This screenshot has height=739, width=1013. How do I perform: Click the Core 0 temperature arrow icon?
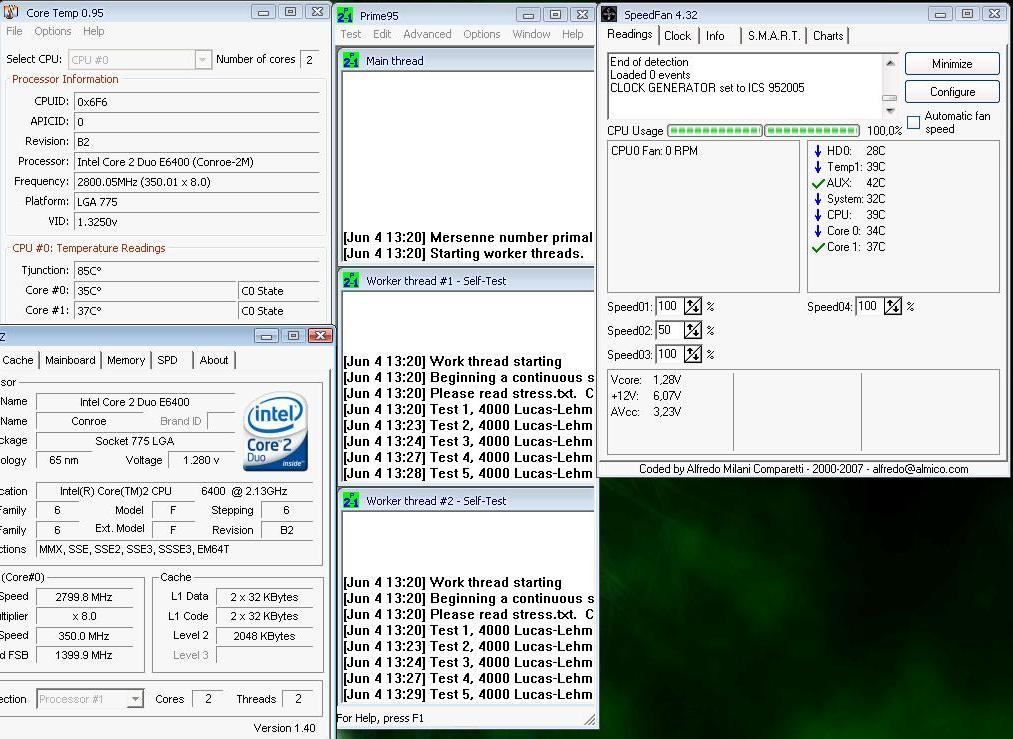pos(818,231)
